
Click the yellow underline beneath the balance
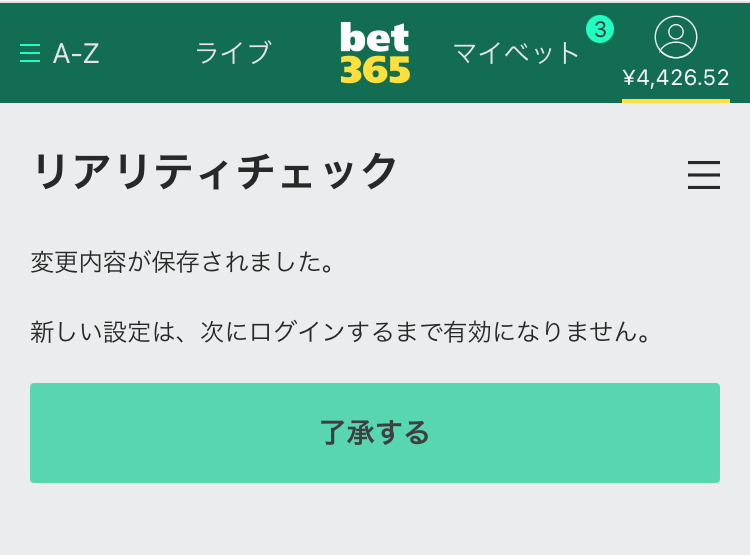click(676, 101)
